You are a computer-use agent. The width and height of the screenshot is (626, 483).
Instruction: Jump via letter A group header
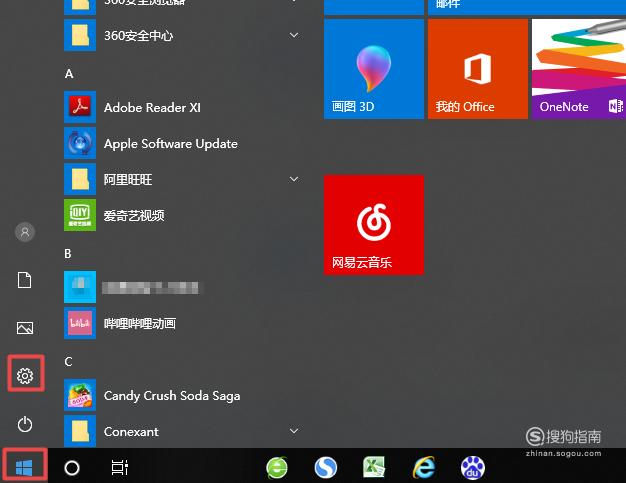69,74
